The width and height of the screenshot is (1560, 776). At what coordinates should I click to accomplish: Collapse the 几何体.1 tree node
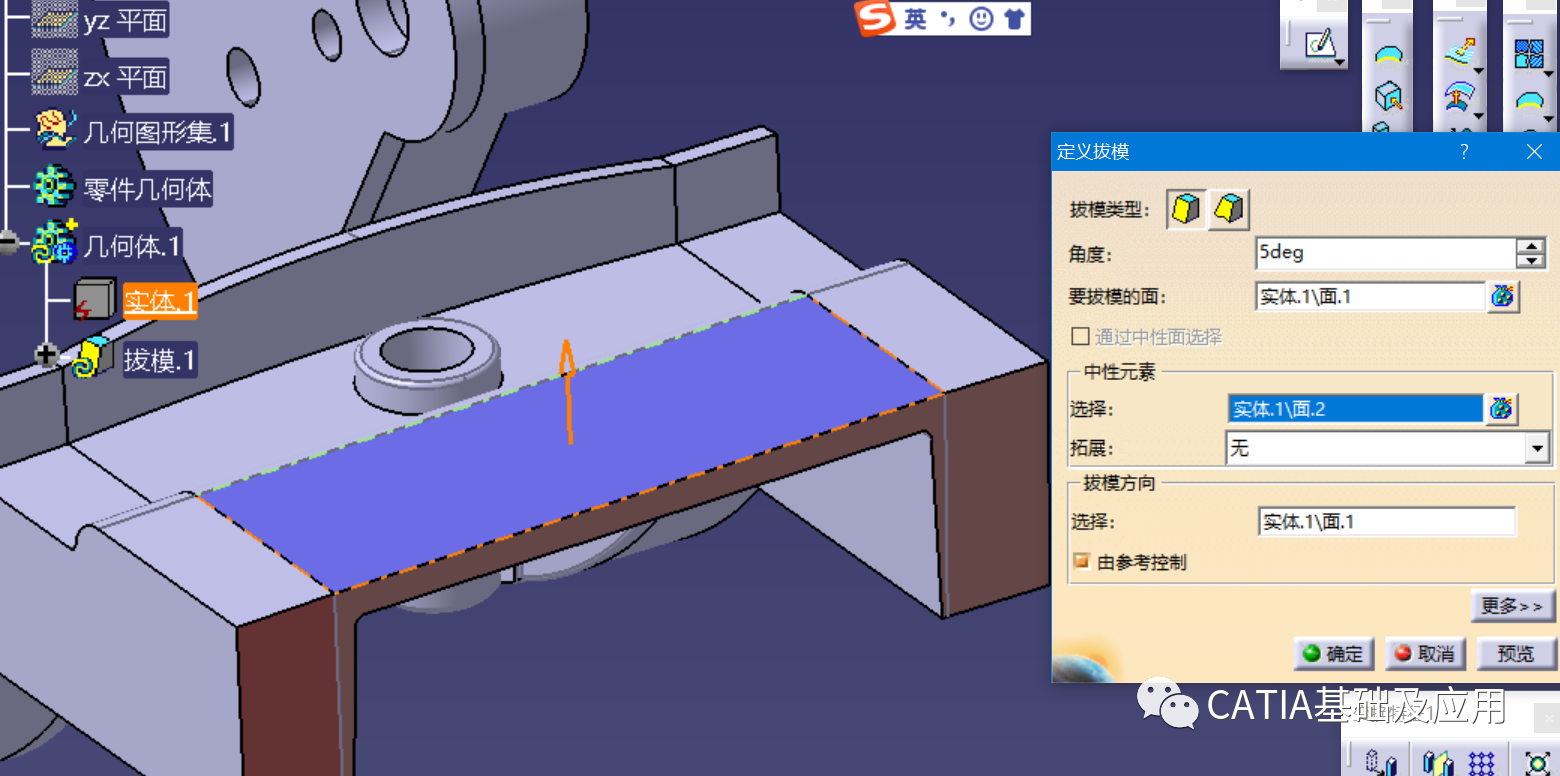coord(9,243)
